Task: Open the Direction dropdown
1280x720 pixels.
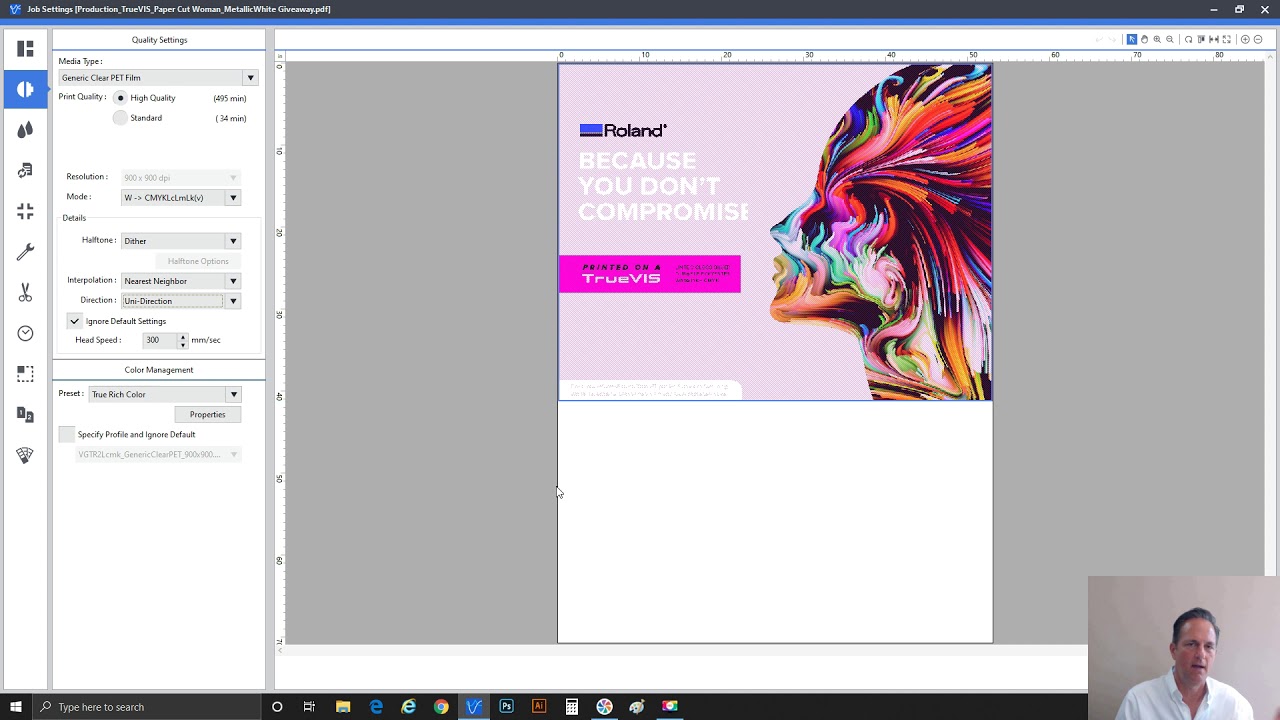Action: (x=180, y=301)
